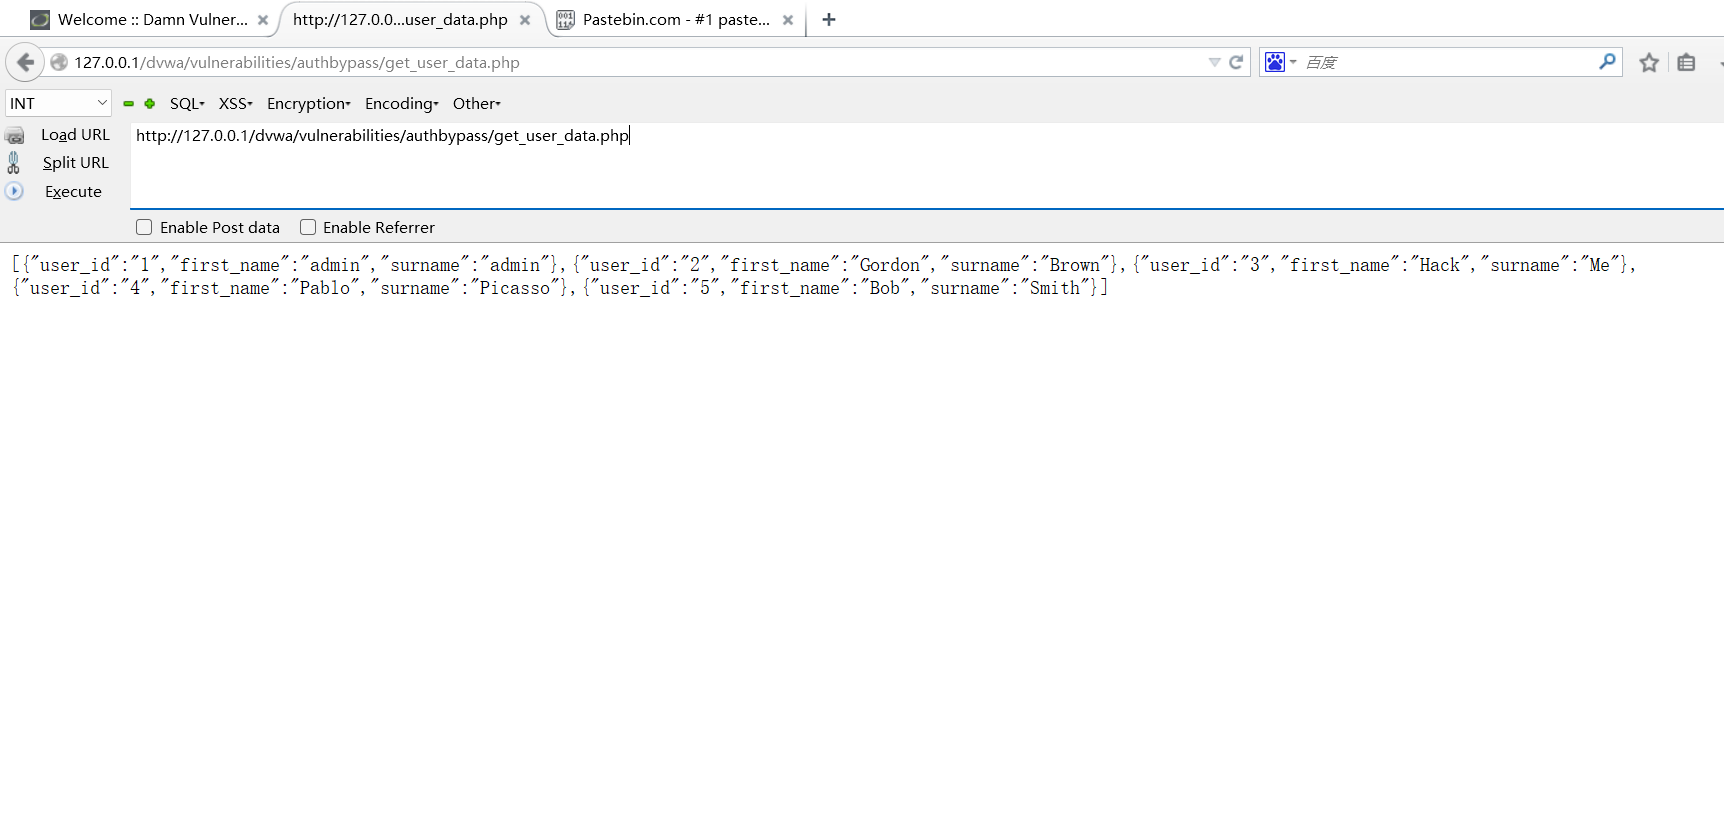Click the DVWA tab favicon

tap(40, 19)
